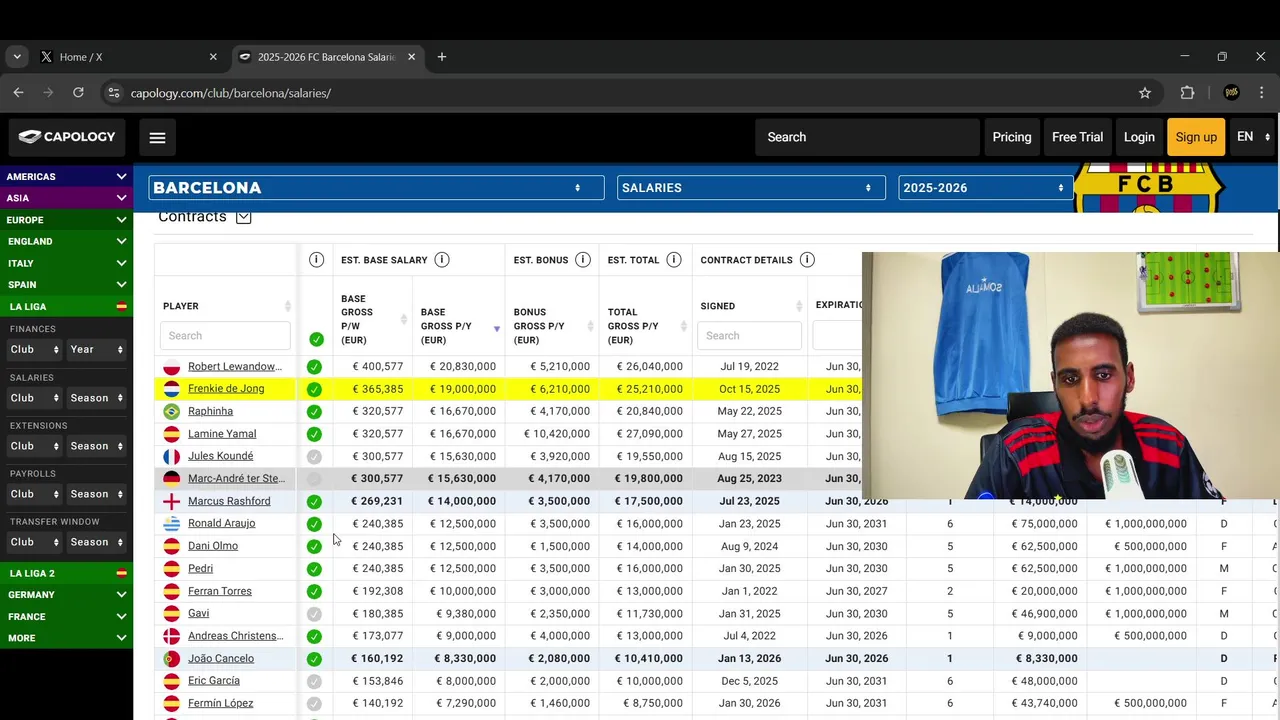Click the browser address bar URL
This screenshot has height=720, width=1280.
tap(230, 93)
